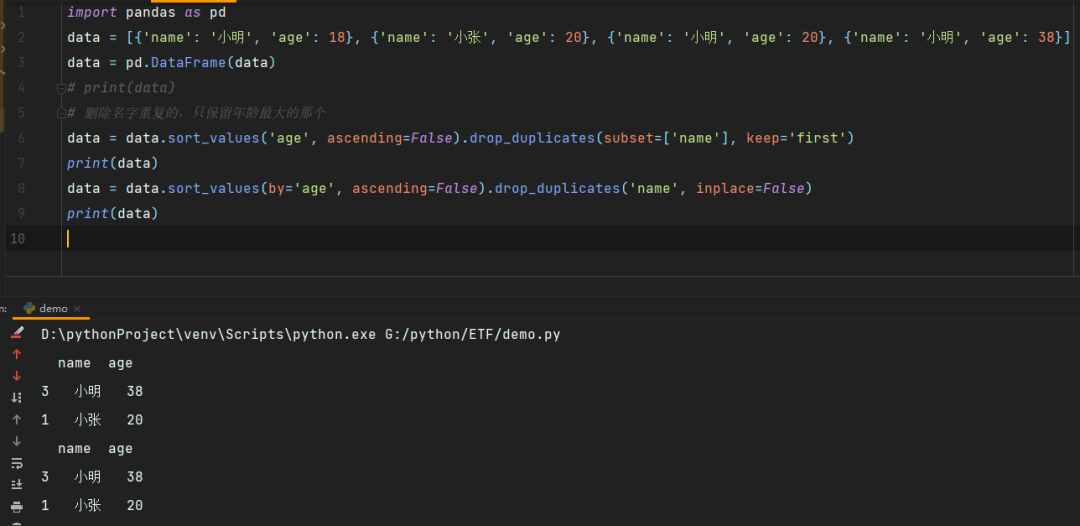
Task: Toggle scroll to end of console output
Action: point(17,485)
